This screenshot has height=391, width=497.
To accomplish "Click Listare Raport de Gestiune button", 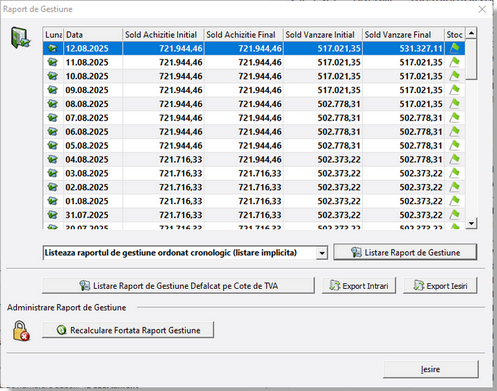I will (405, 252).
